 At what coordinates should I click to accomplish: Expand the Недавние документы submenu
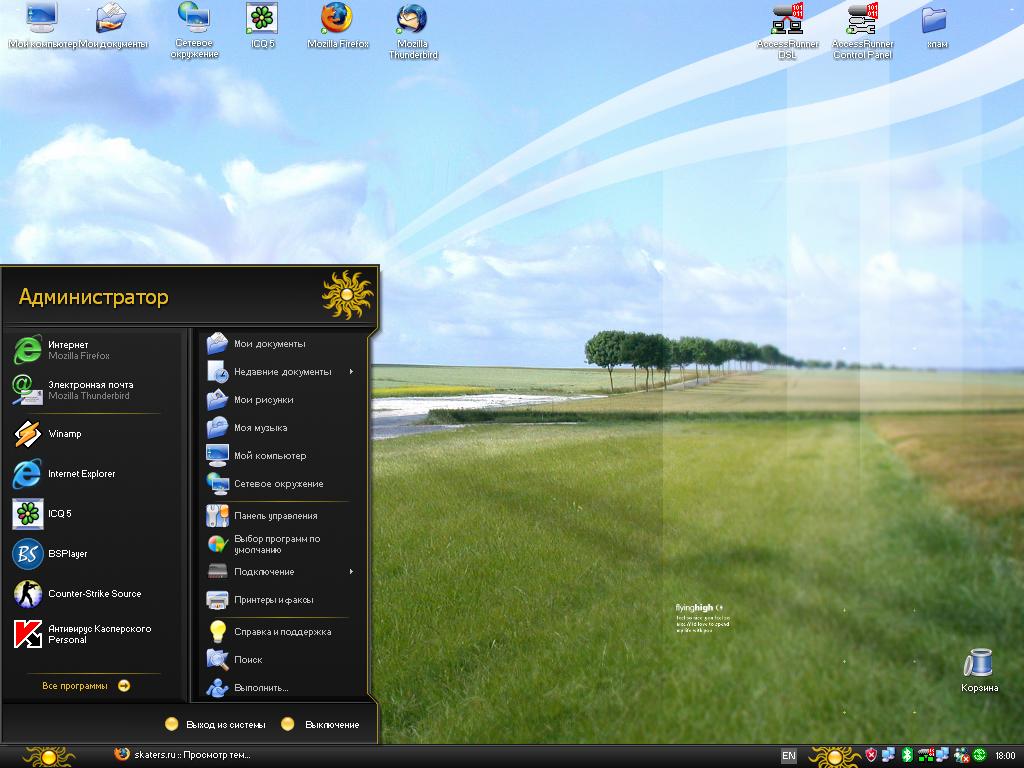[282, 372]
